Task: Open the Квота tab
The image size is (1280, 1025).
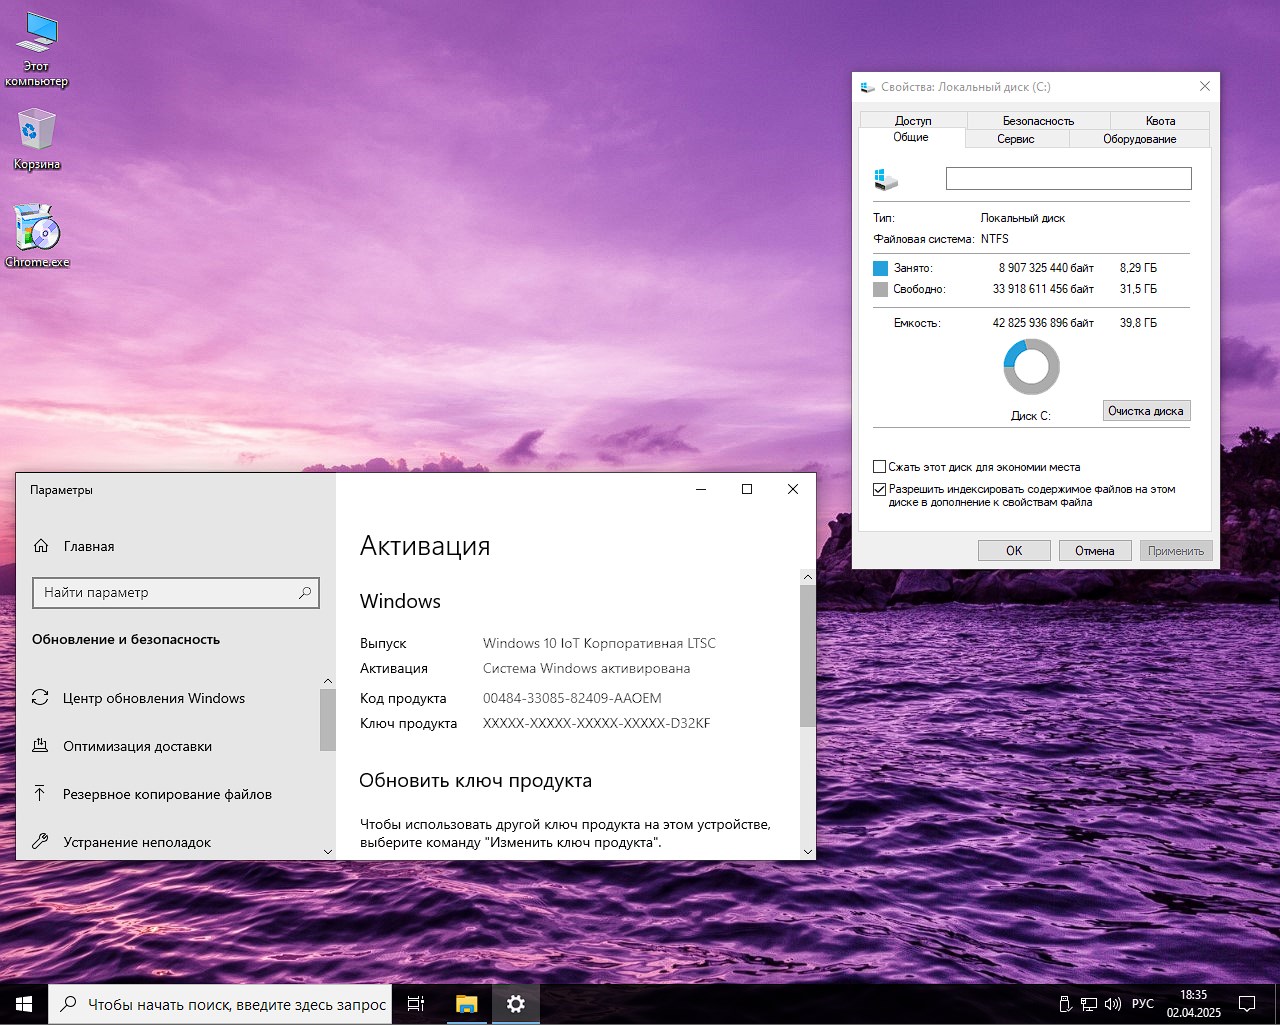Action: 1160,120
